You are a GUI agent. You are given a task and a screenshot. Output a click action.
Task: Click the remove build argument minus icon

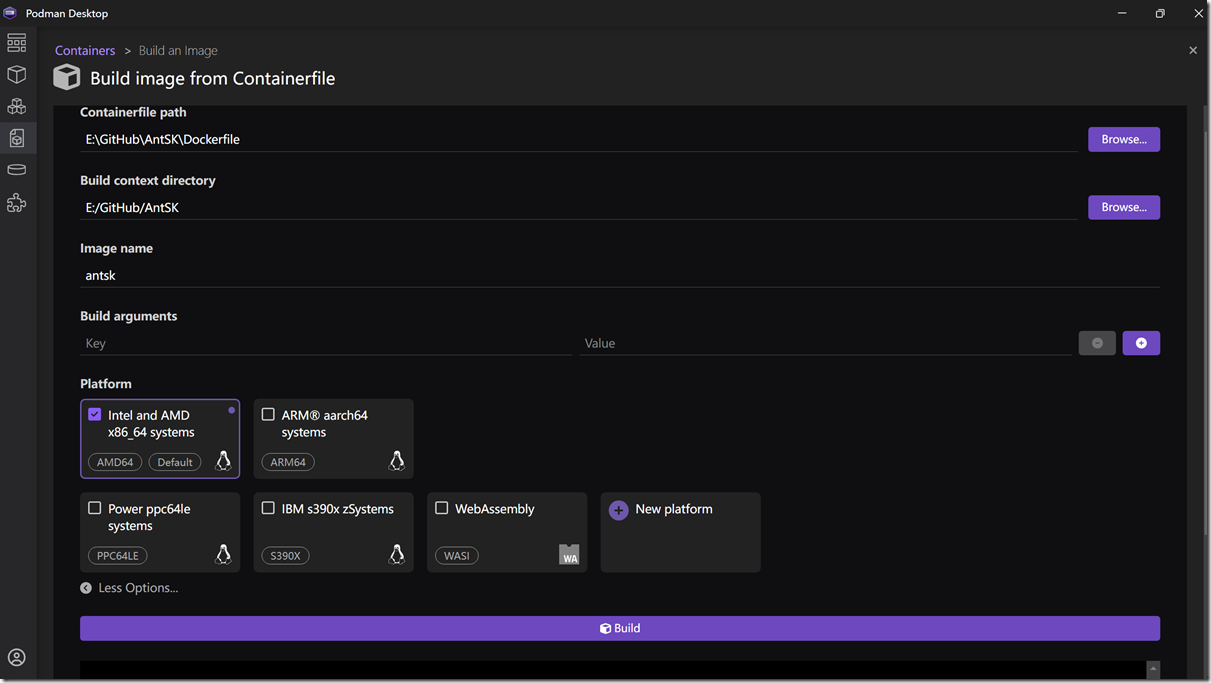(x=1097, y=343)
